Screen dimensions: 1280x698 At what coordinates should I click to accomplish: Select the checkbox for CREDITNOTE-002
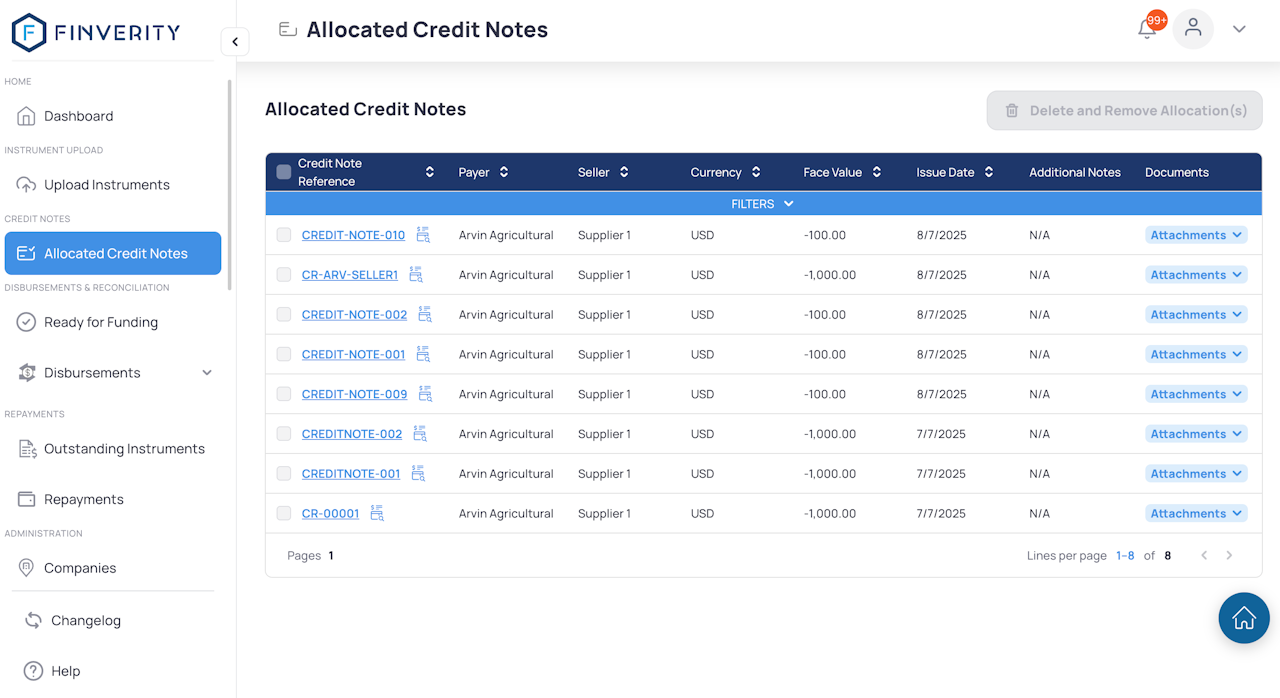click(284, 434)
